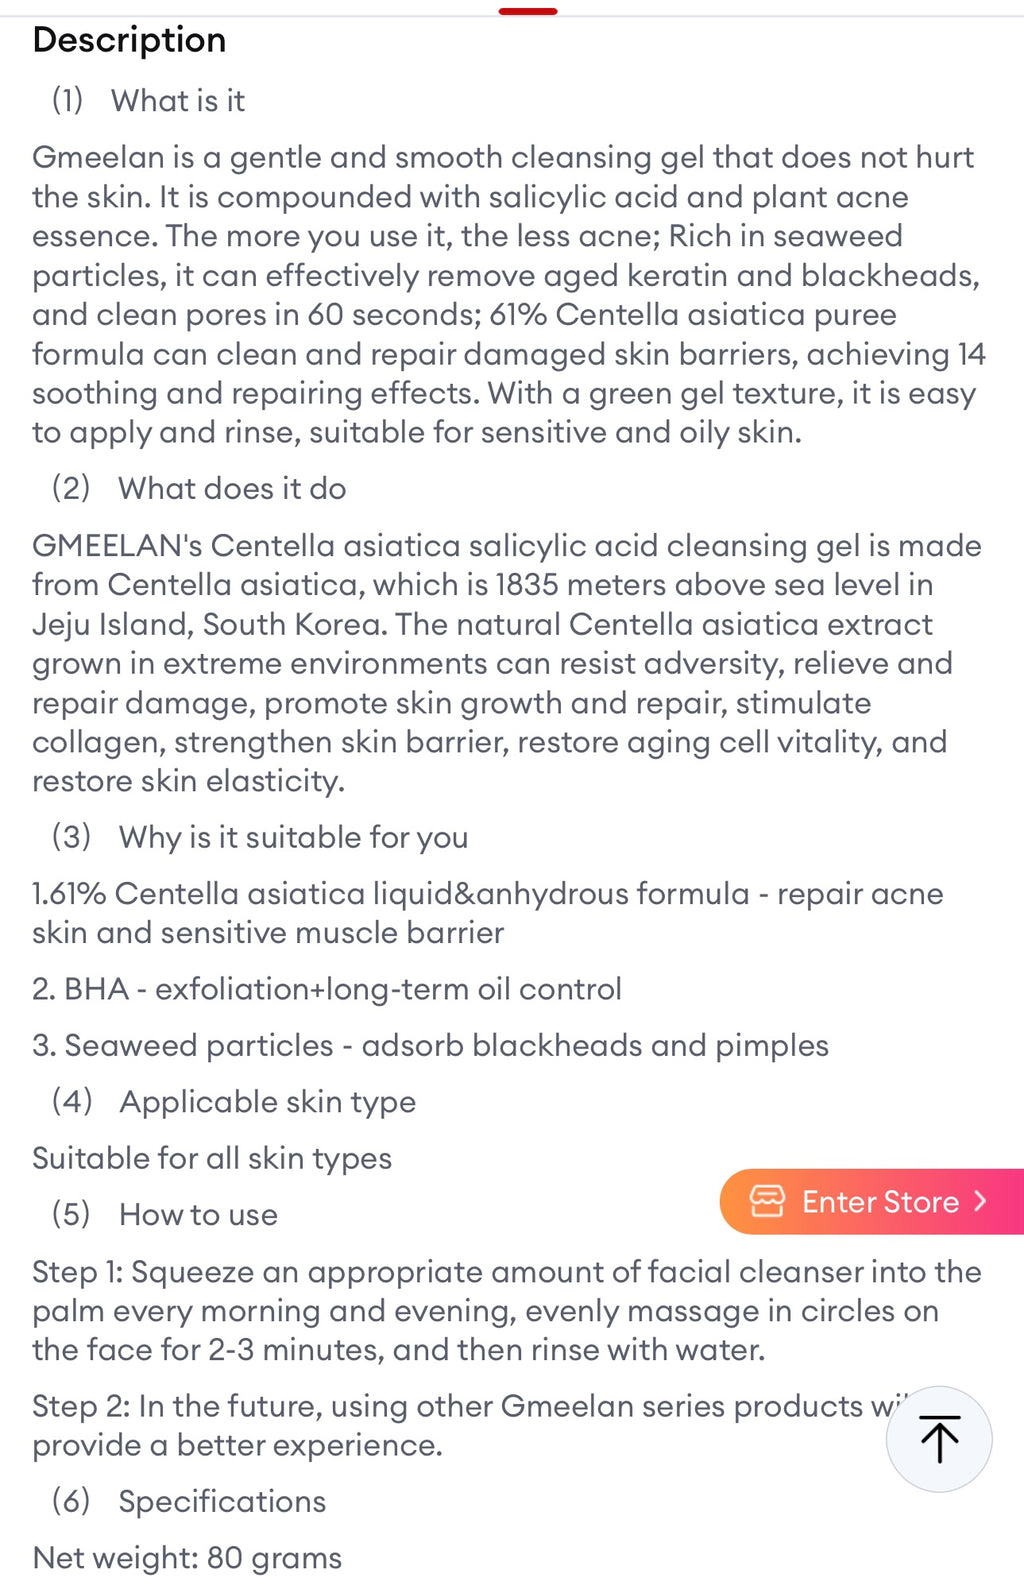Image resolution: width=1024 pixels, height=1589 pixels.
Task: Click the BHA exfoliation oil control line
Action: point(327,989)
